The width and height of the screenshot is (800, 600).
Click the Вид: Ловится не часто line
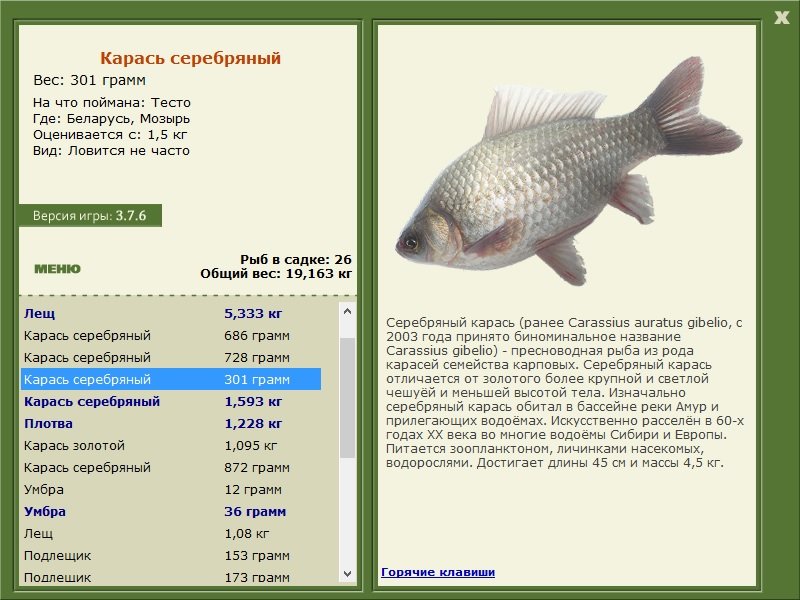click(x=111, y=151)
